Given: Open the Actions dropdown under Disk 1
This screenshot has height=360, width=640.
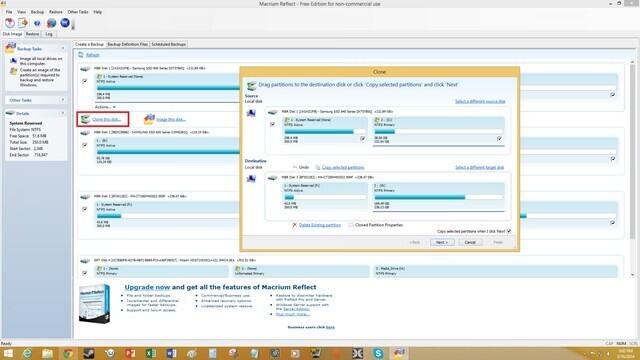Looking at the screenshot, I should [x=105, y=107].
